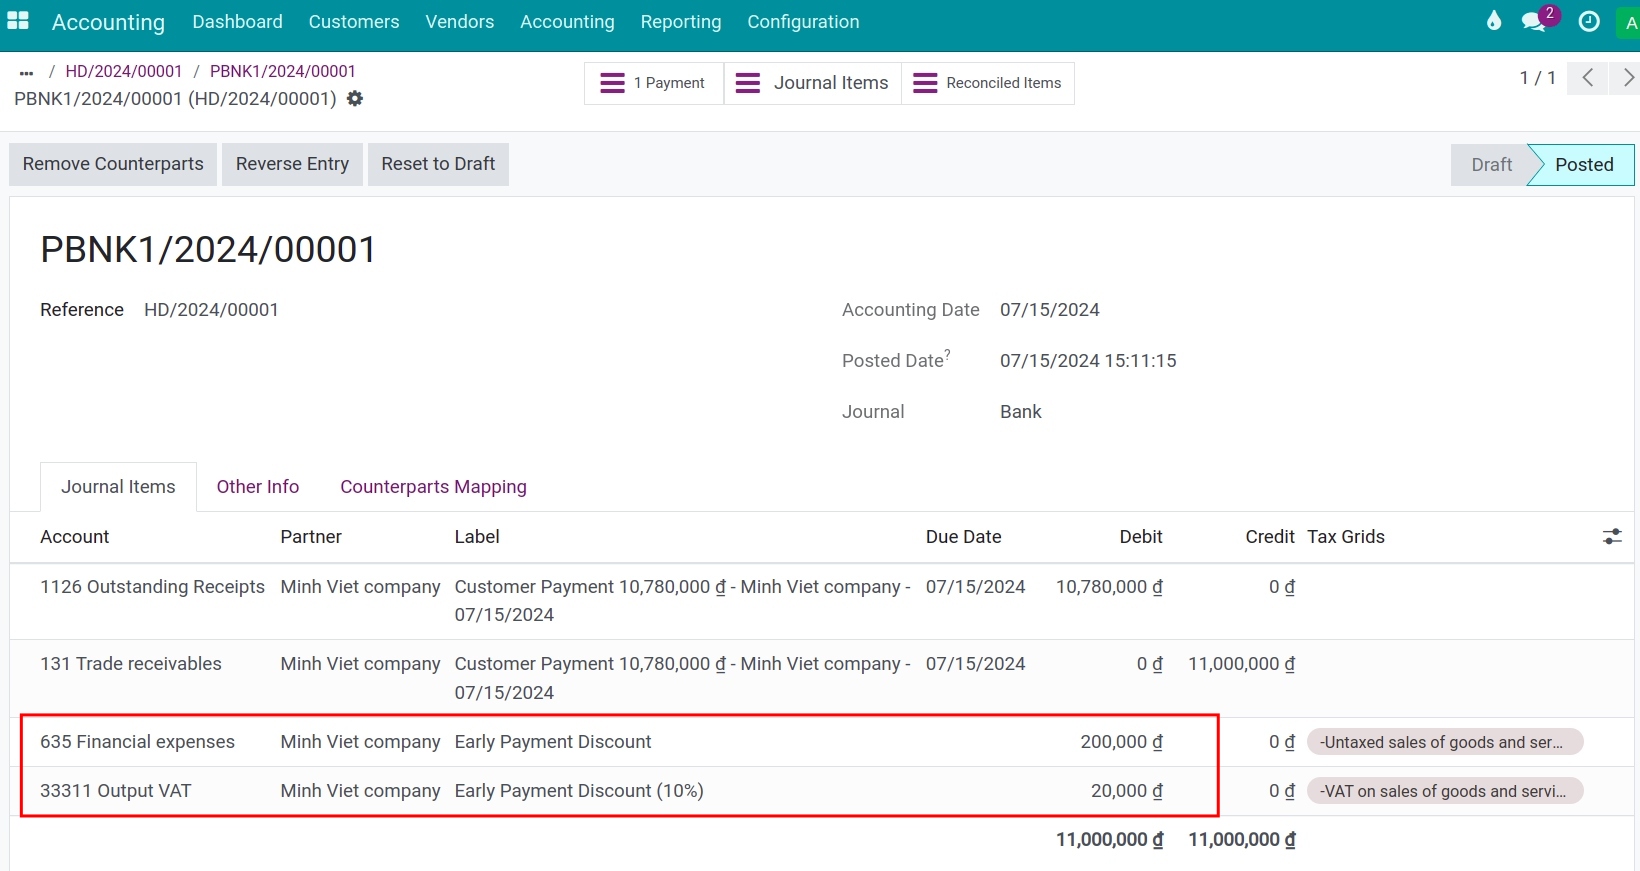
Task: Click the Tax Grids column header
Action: [1346, 537]
